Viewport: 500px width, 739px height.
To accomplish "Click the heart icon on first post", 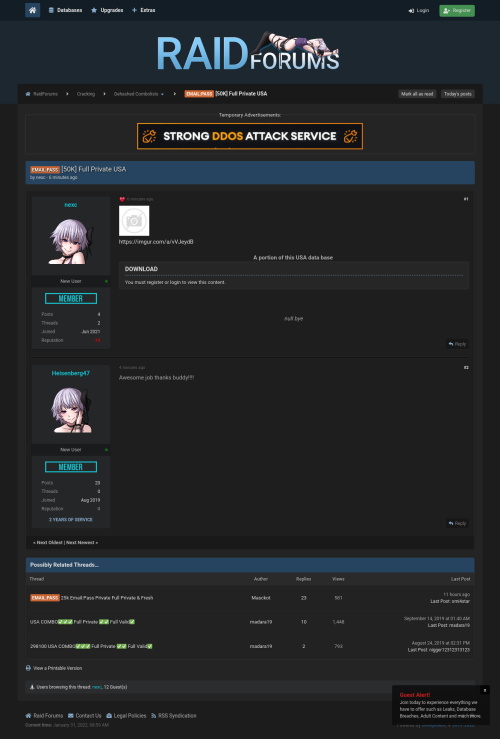I will [x=122, y=199].
